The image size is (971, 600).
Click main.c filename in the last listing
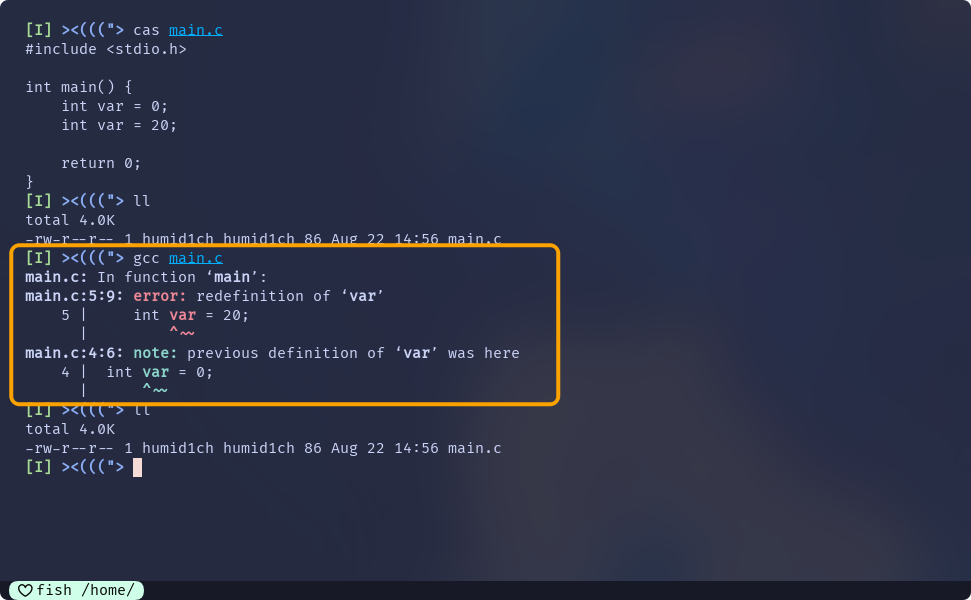click(x=475, y=448)
